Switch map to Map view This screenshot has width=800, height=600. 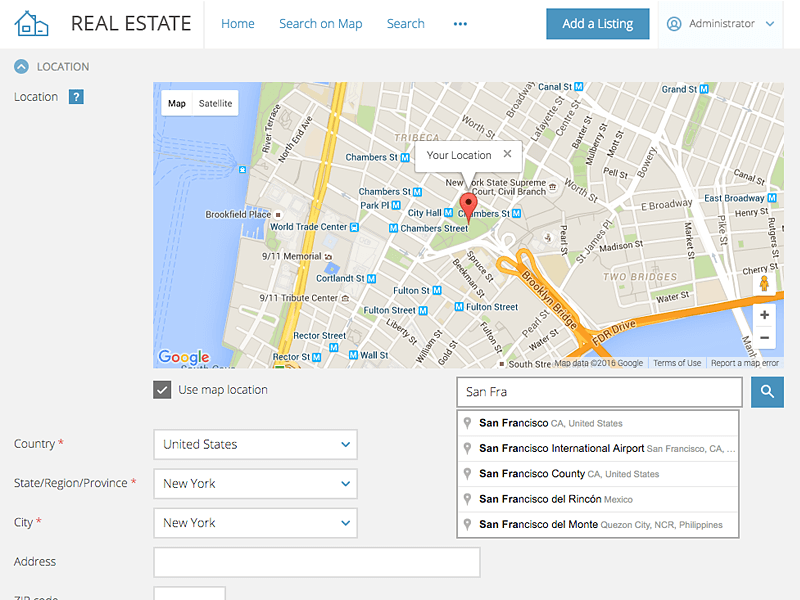(177, 104)
